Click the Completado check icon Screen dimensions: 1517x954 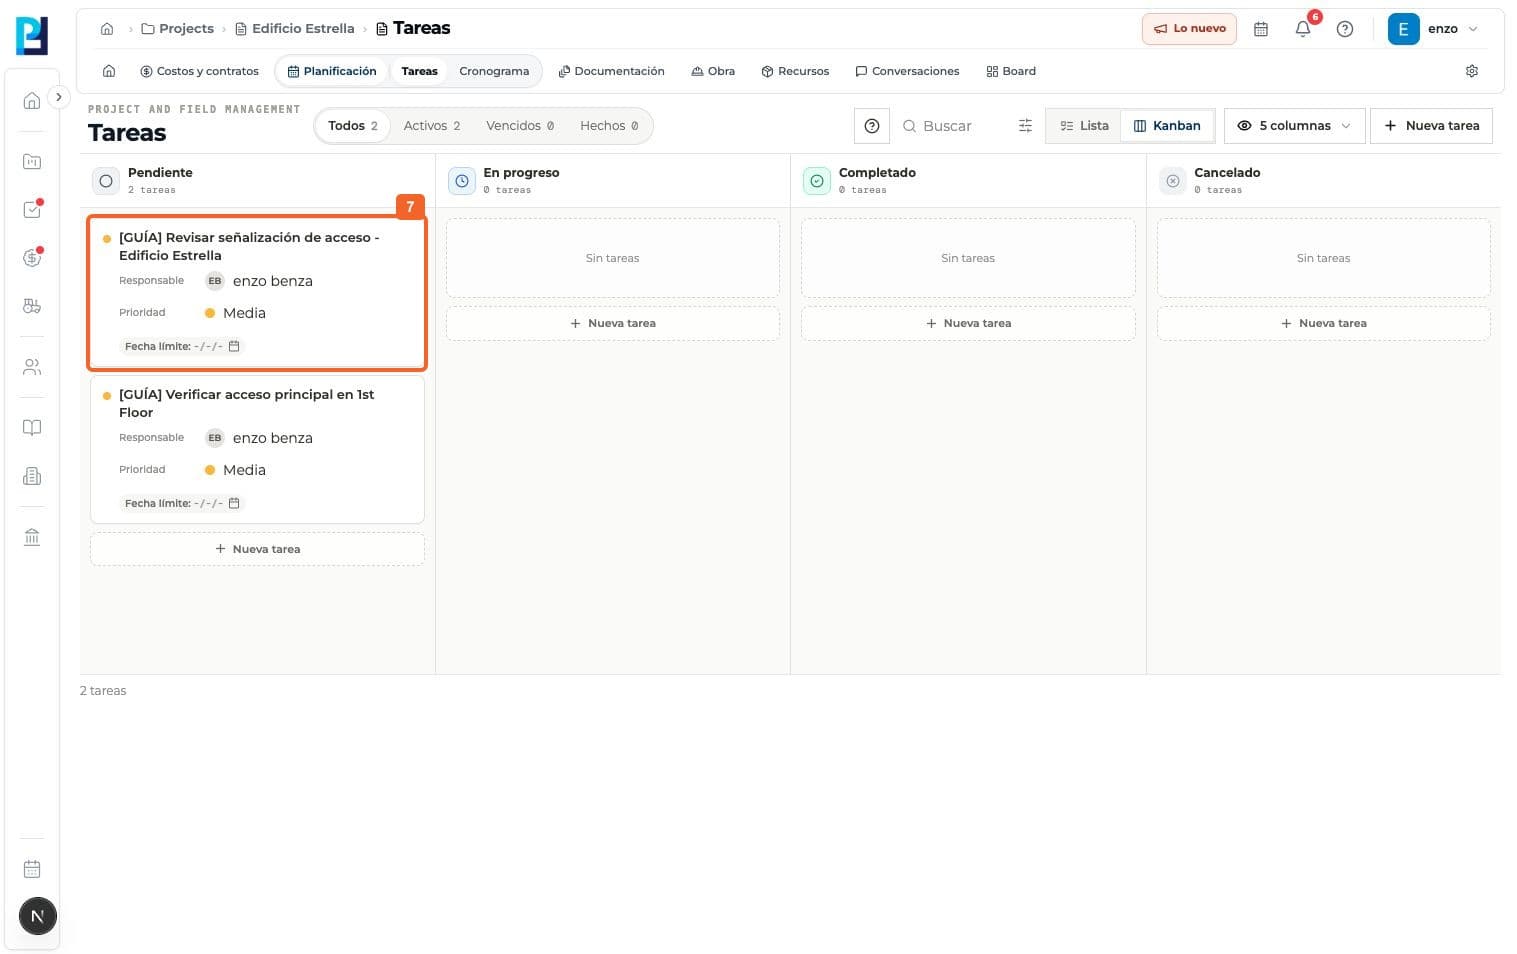click(817, 181)
